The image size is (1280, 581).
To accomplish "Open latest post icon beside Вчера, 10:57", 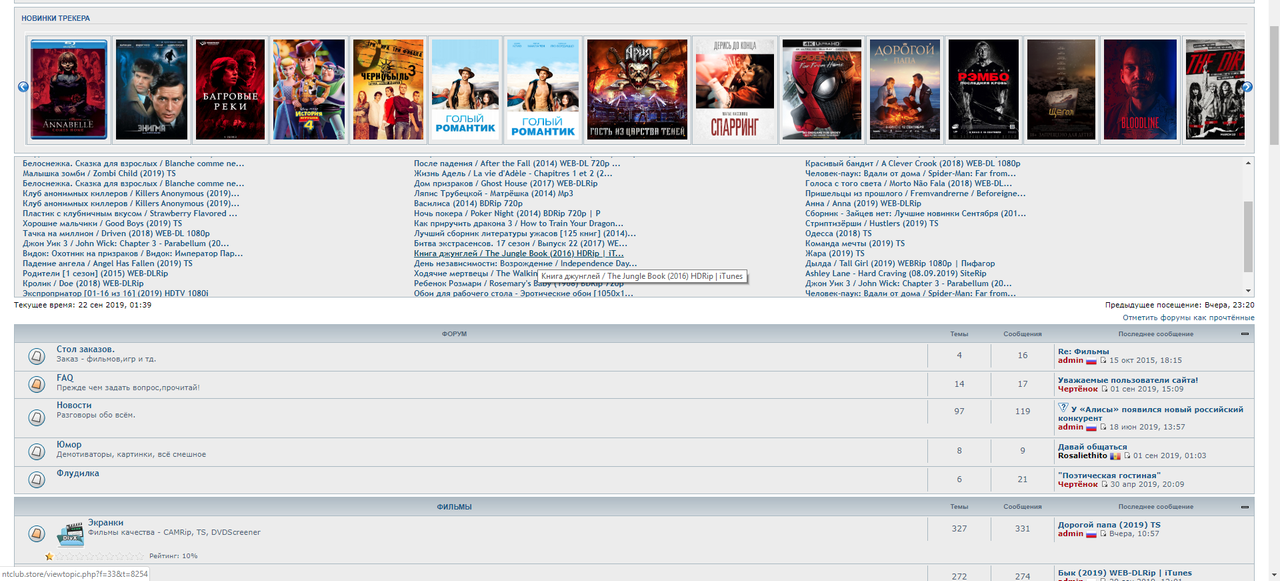I will point(1105,534).
